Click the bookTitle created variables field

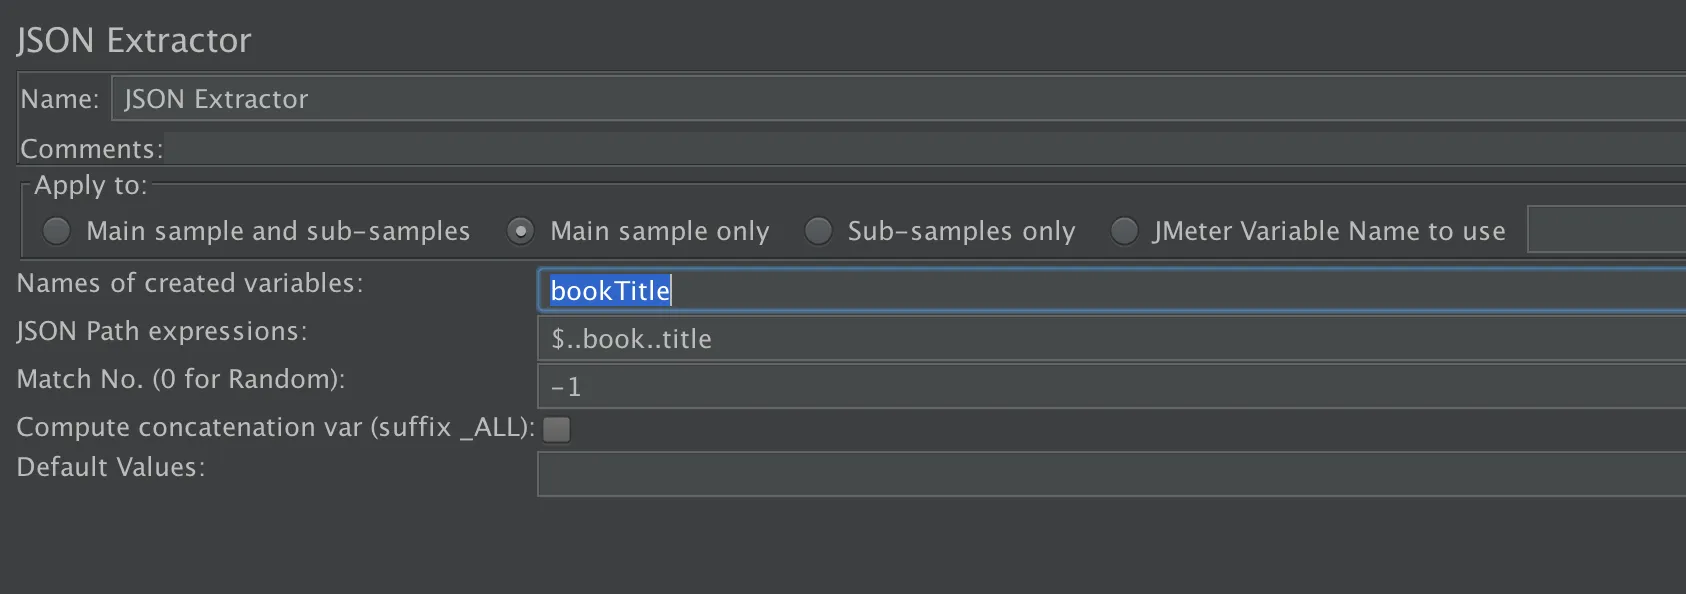click(1112, 290)
